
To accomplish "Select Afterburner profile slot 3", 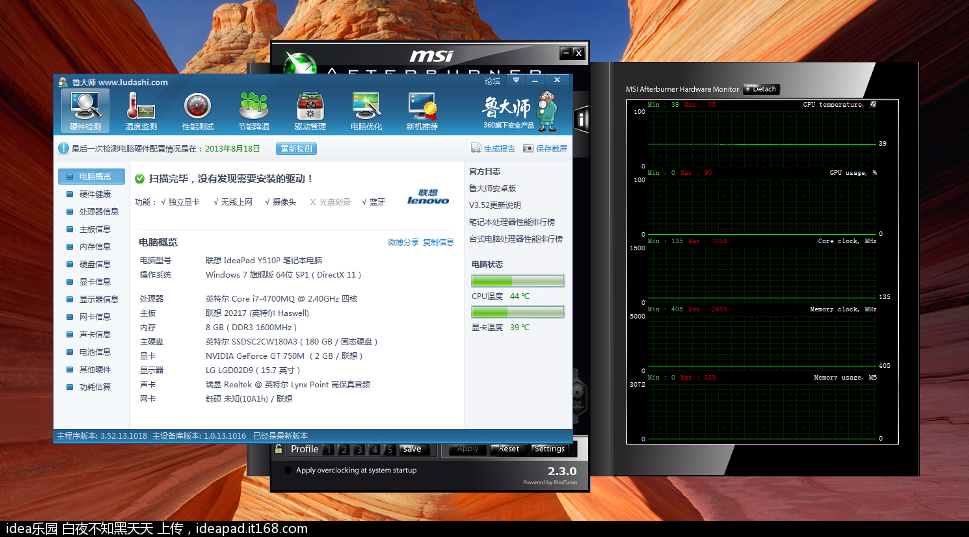I will 359,450.
